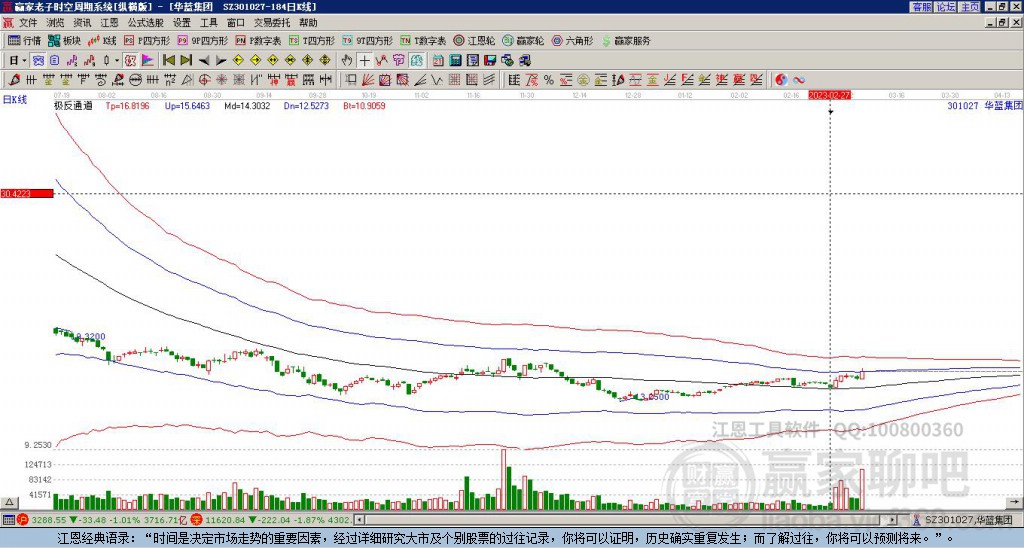Click the 极反通道 indicator label

click(x=73, y=105)
